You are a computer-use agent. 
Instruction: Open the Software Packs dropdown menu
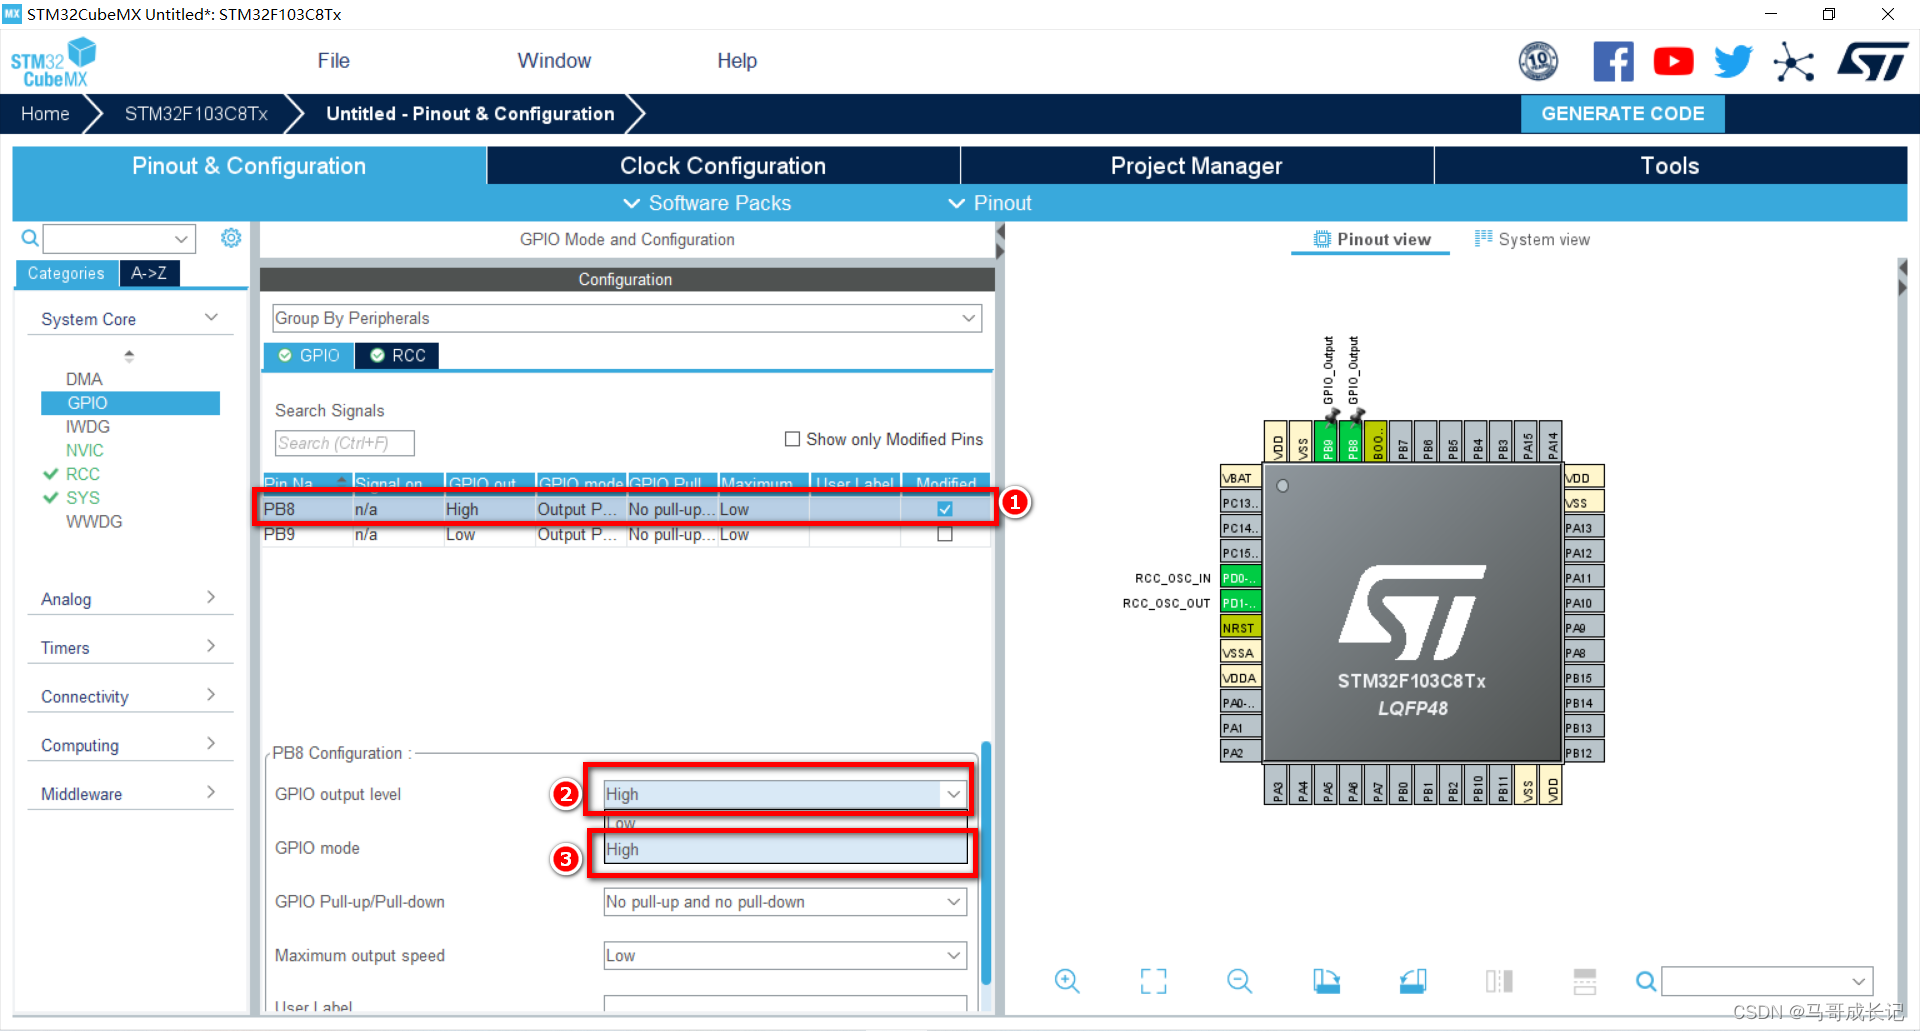[707, 203]
